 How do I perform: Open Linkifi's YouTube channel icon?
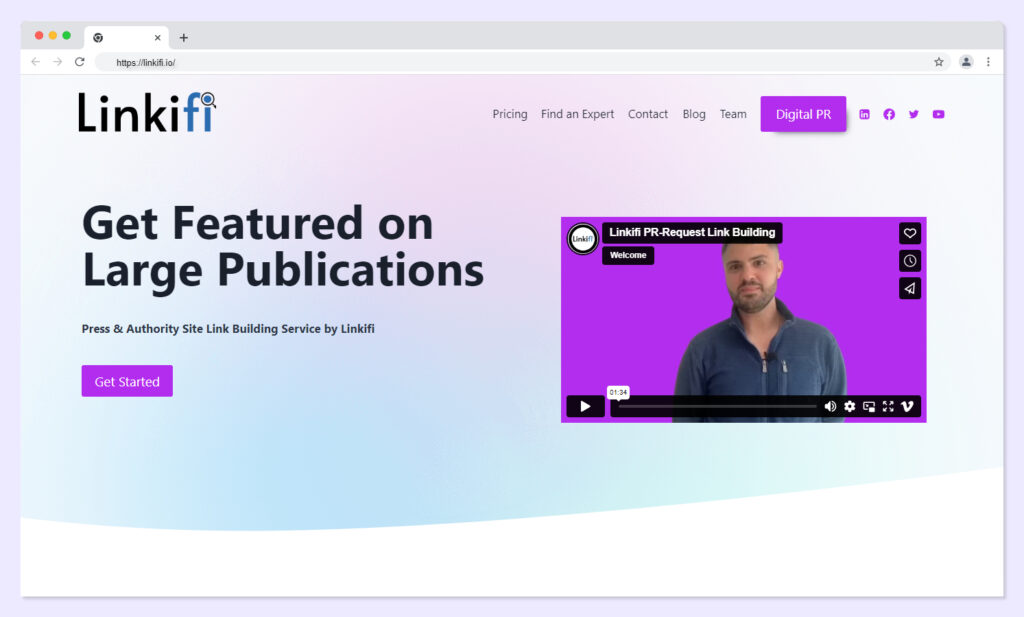point(938,114)
